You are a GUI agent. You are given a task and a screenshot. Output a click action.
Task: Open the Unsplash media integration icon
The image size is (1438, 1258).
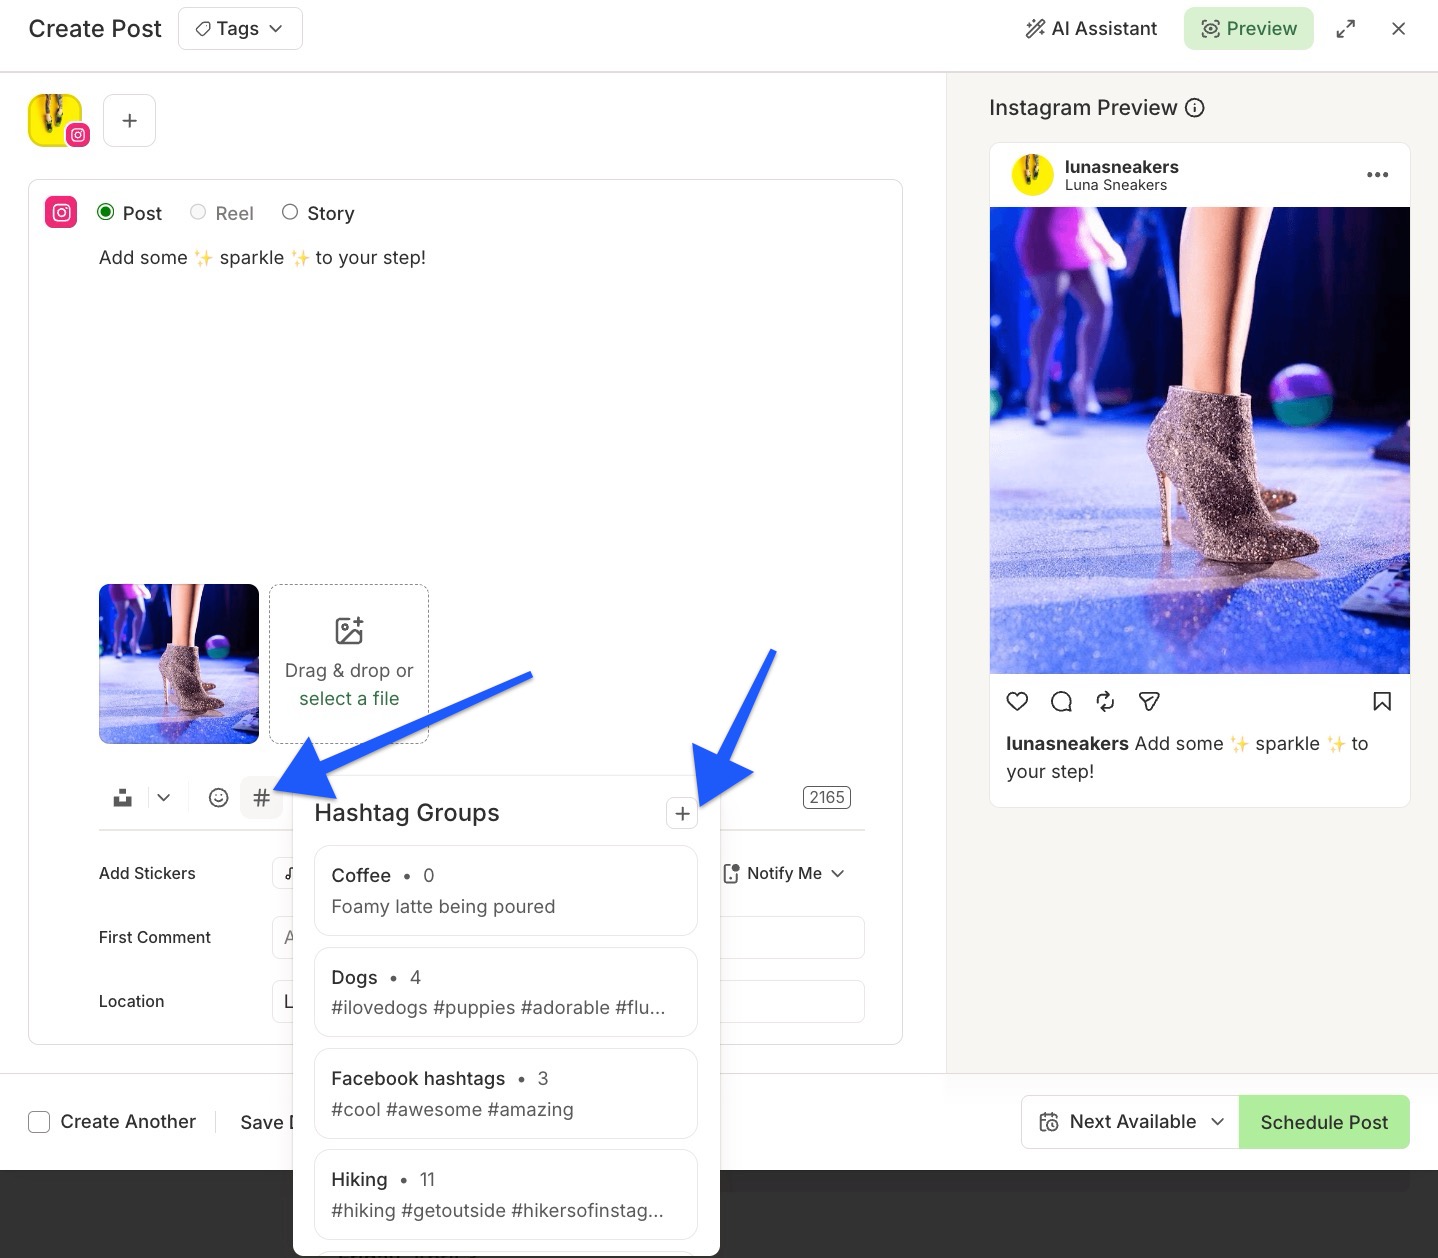pyautogui.click(x=123, y=798)
